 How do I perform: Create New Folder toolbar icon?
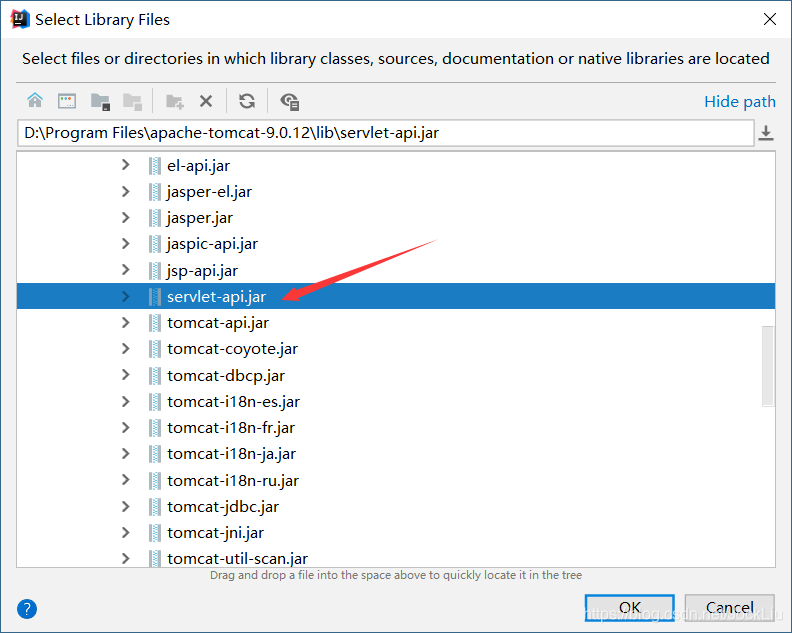pos(175,102)
